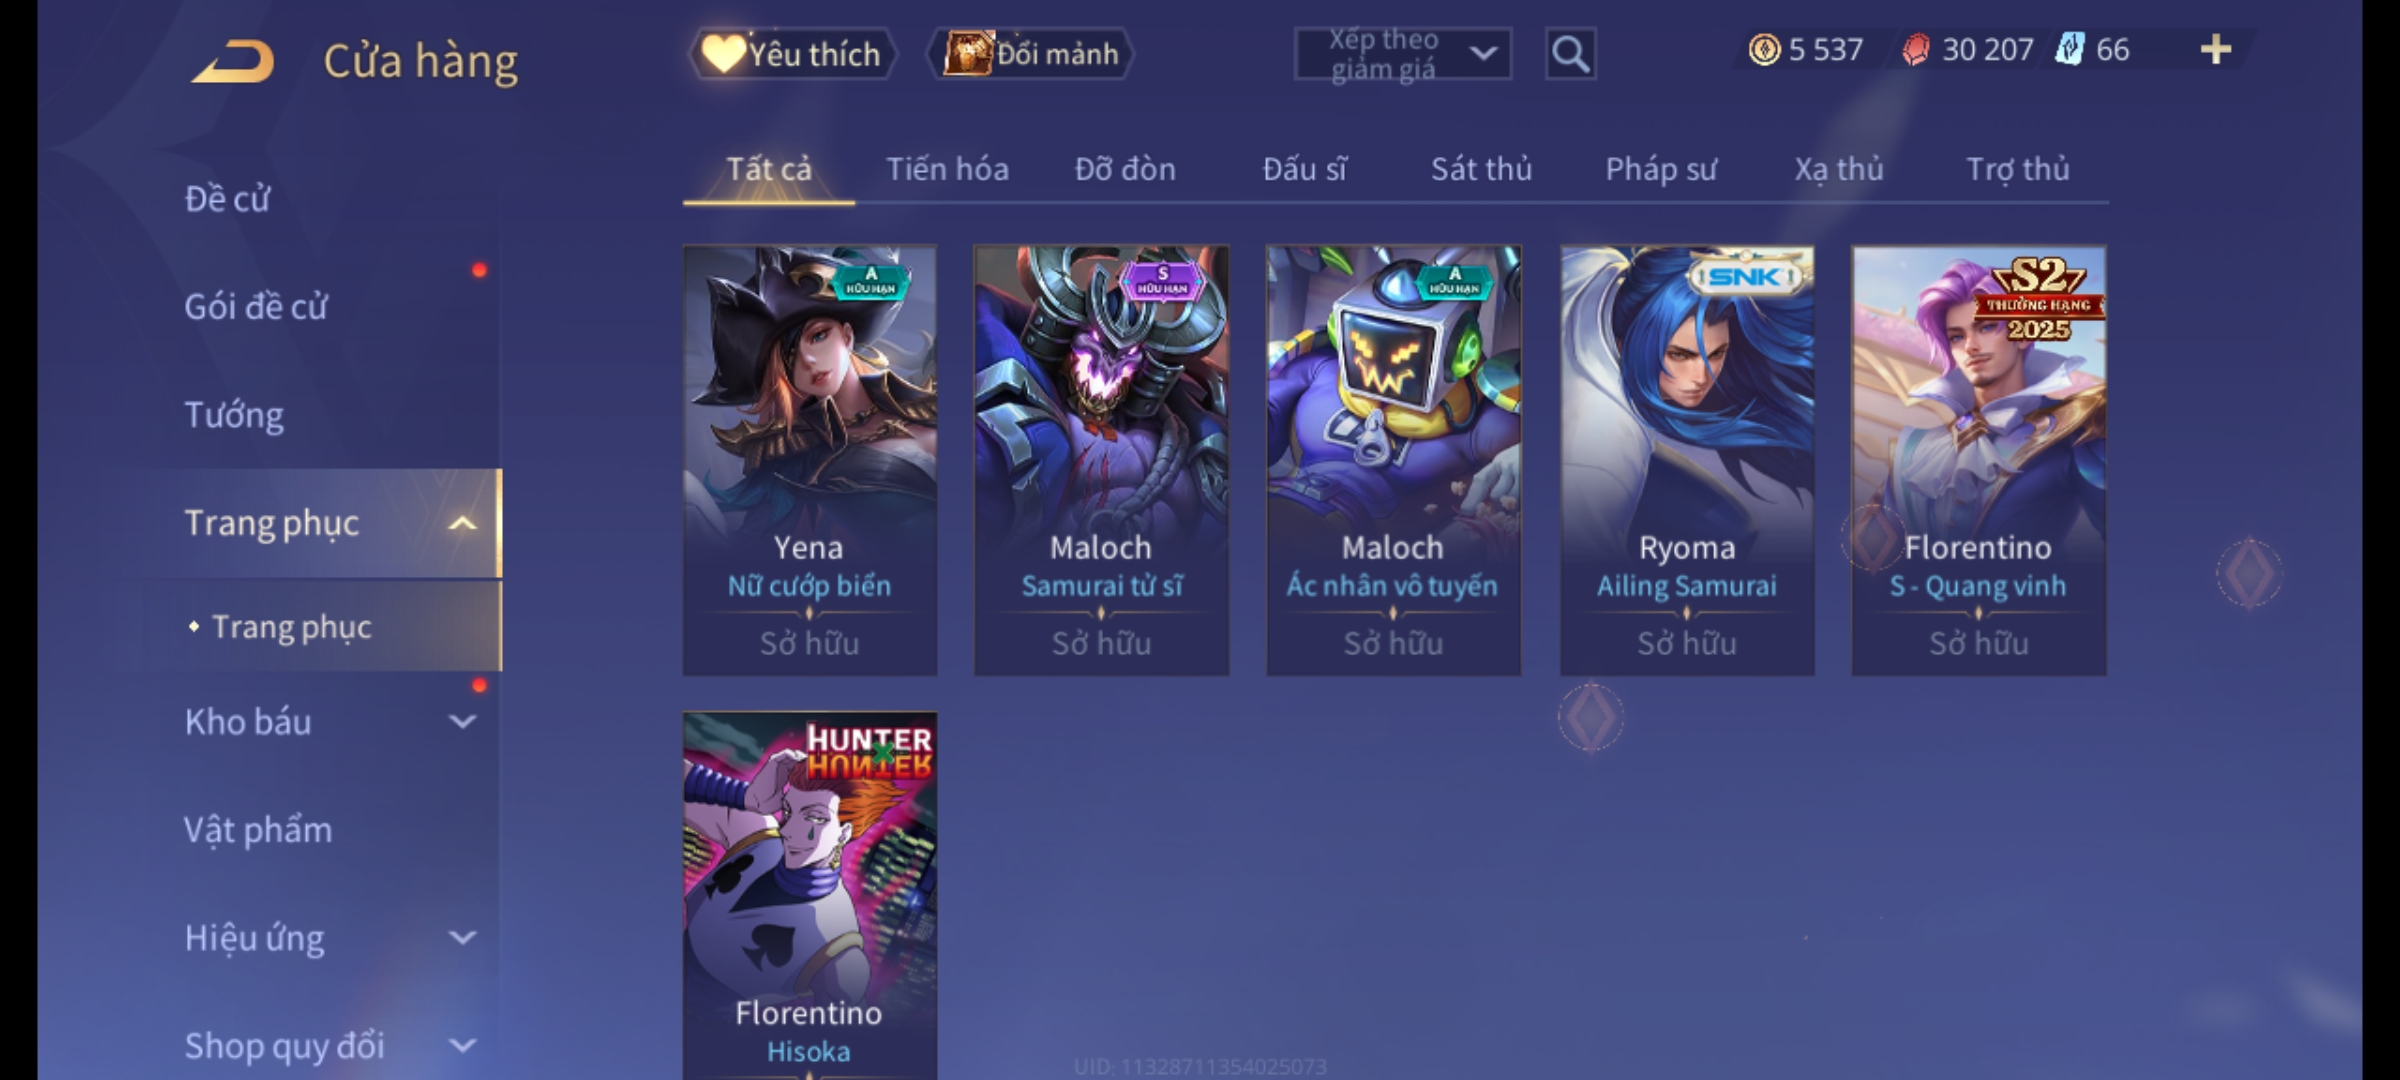The height and width of the screenshot is (1080, 2400).
Task: Switch to the Pháp sư tab
Action: pyautogui.click(x=1660, y=169)
